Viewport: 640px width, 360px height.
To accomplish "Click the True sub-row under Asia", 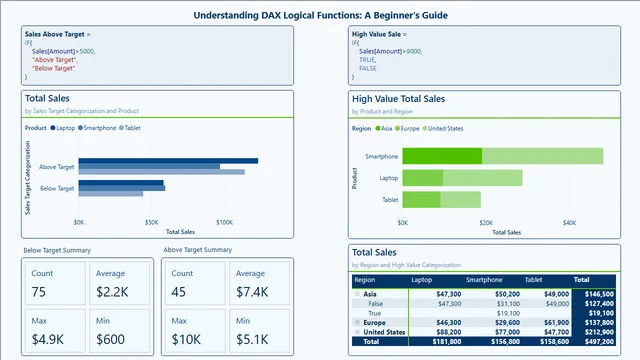I will (x=374, y=313).
